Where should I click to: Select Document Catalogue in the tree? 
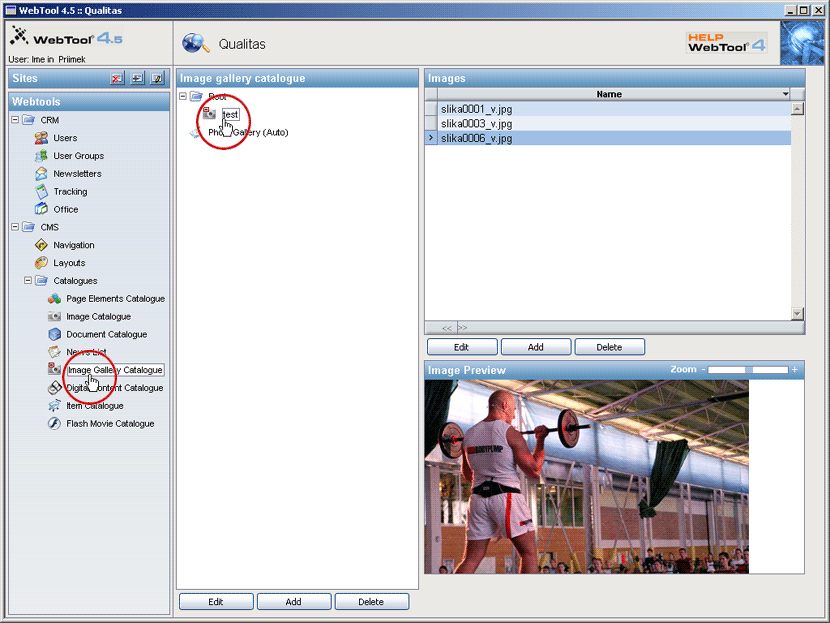[106, 335]
